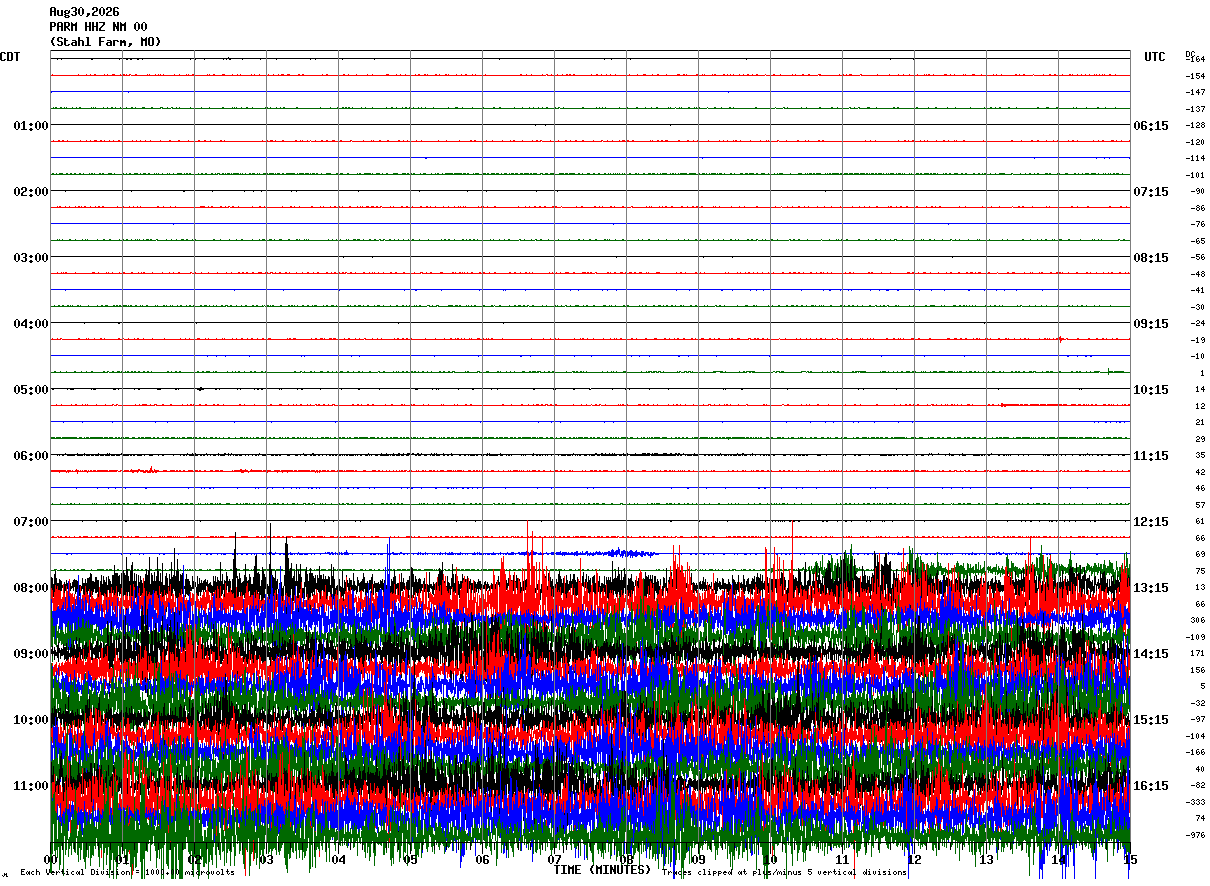Click minute 00 at the axis start
This screenshot has height=886, width=1210.
(51, 860)
